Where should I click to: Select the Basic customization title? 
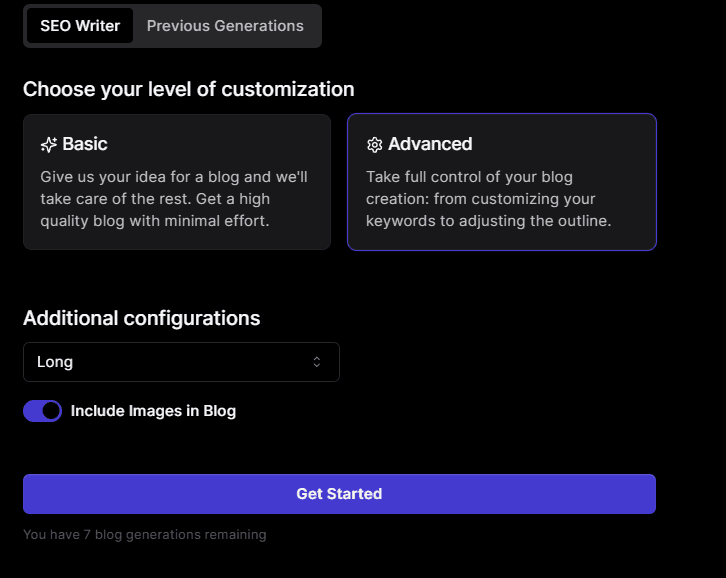(84, 144)
